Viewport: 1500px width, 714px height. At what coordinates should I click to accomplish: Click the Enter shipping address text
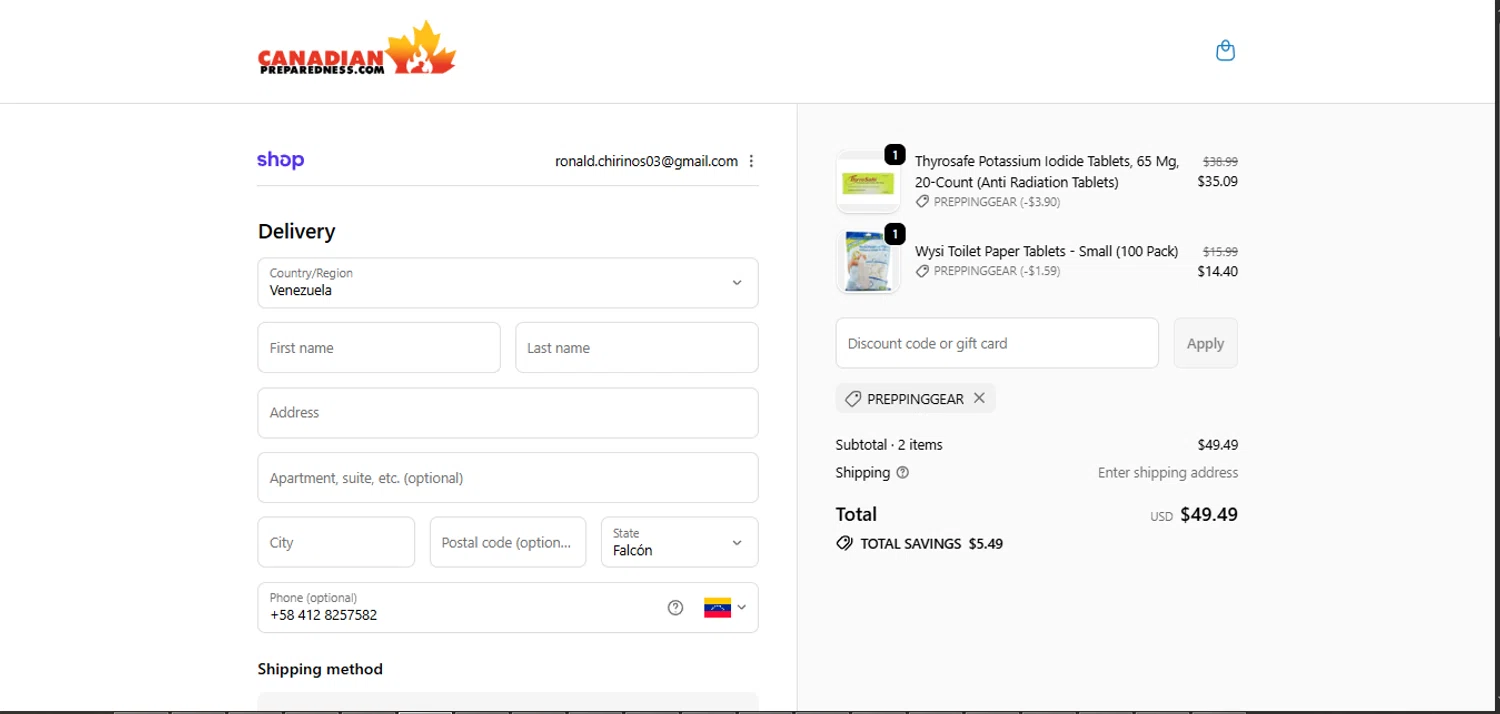click(1168, 473)
